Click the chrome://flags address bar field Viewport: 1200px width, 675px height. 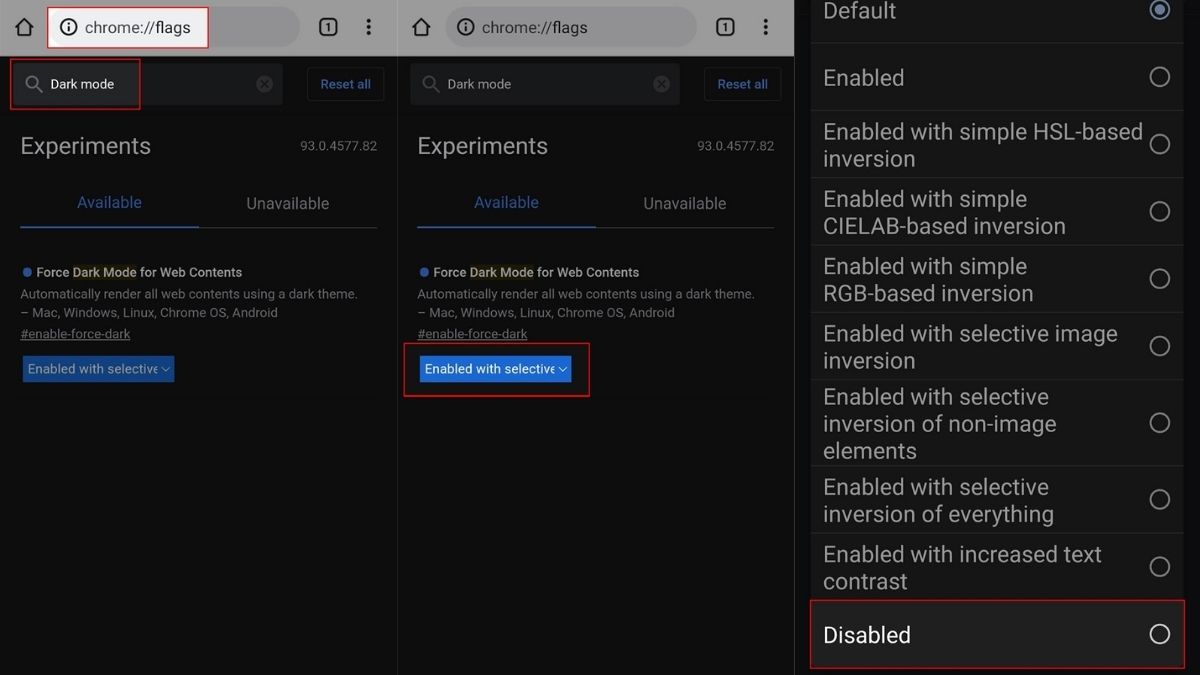[571, 27]
